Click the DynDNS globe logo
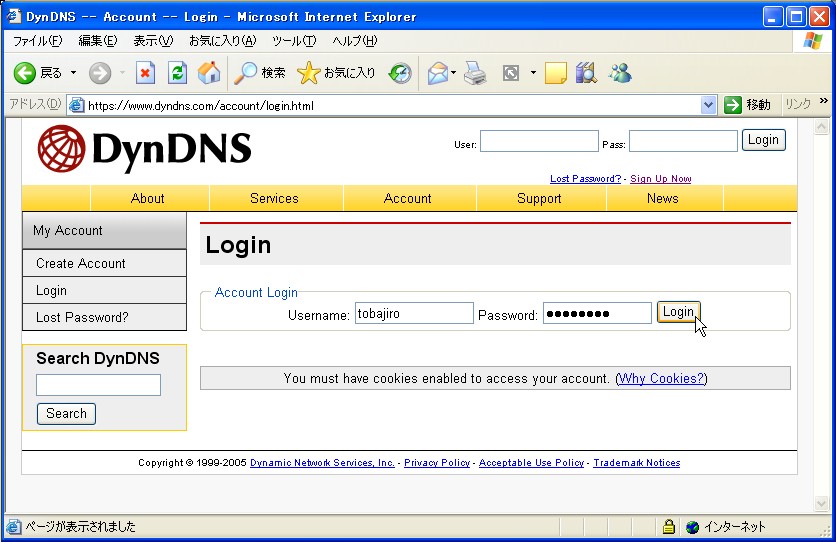Viewport: 836px width, 542px height. coord(62,149)
